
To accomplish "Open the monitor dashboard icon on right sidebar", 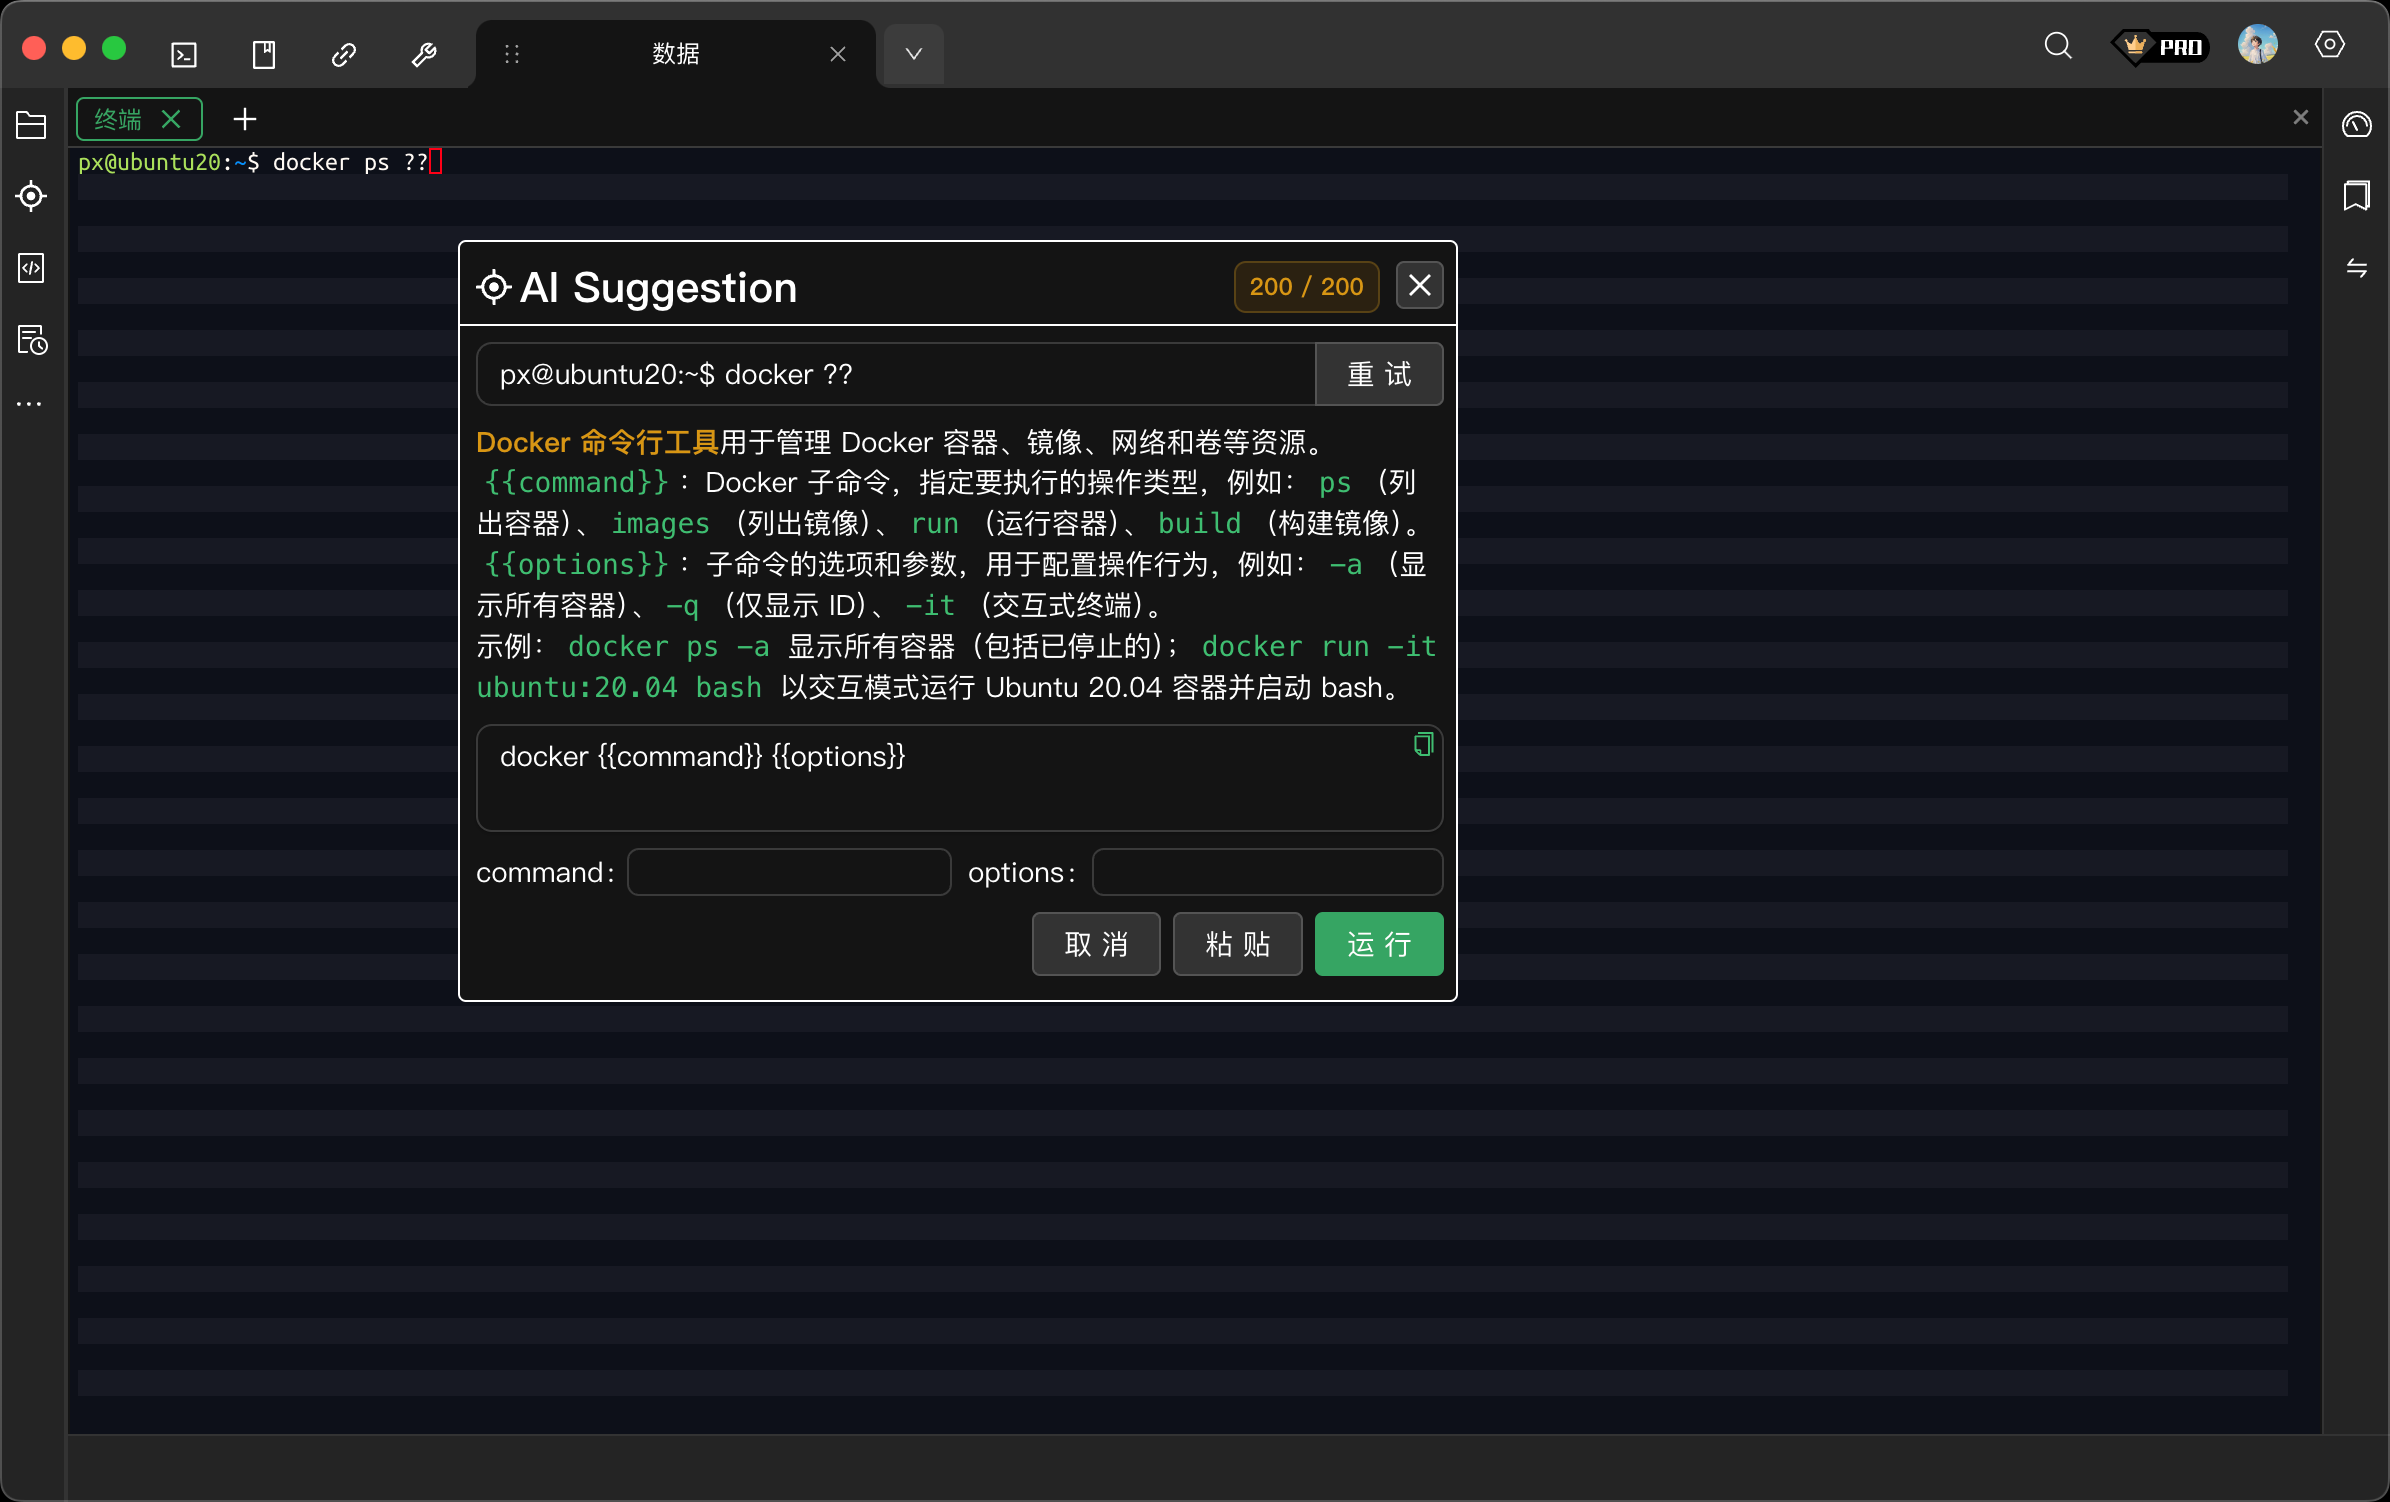I will point(2357,124).
